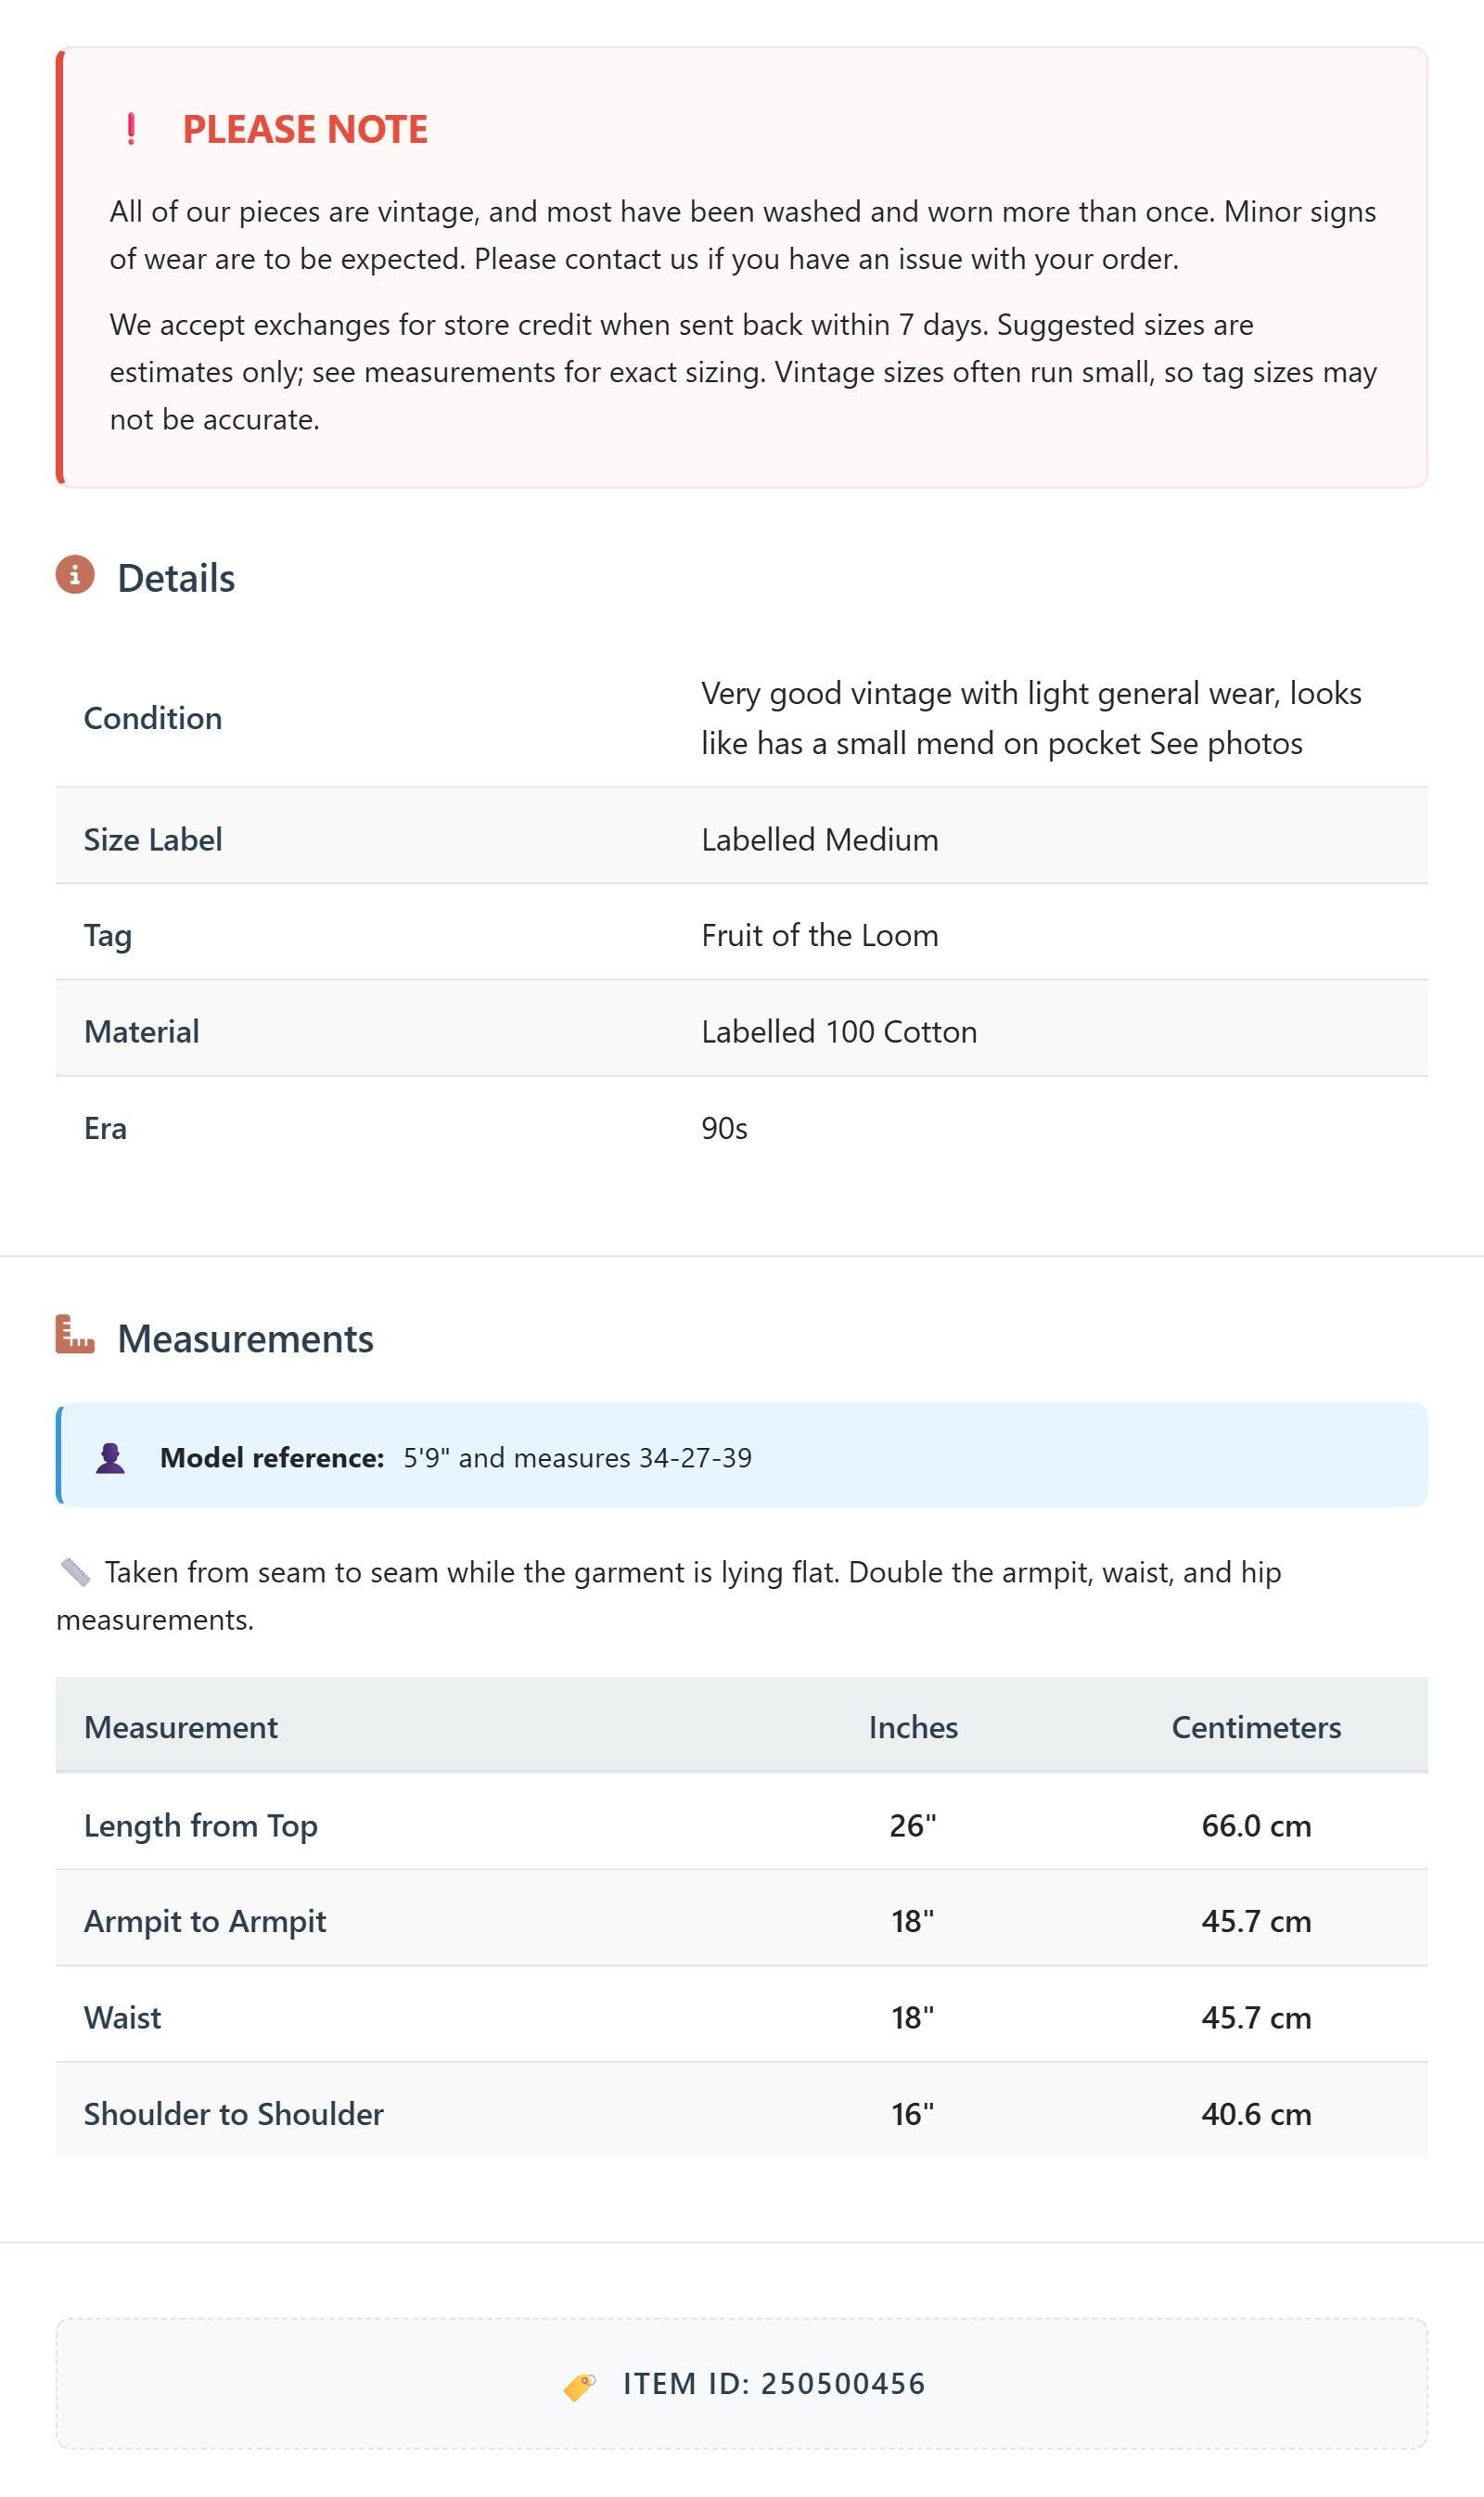The height and width of the screenshot is (2497, 1484).
Task: Select the Centimeters column header
Action: click(1256, 1727)
